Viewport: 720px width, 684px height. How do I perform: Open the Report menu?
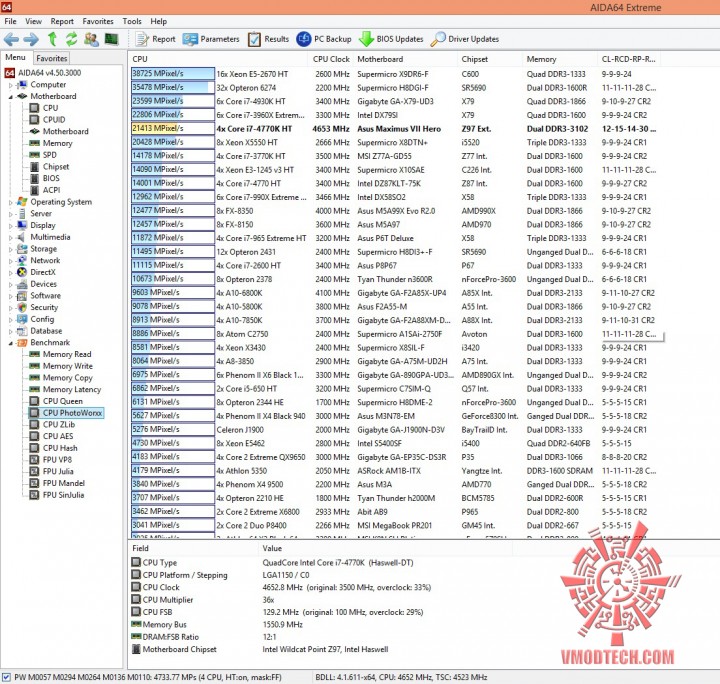point(62,21)
